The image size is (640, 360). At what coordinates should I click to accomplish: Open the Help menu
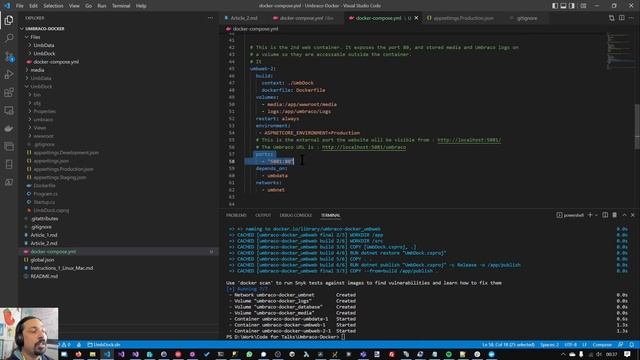[141, 6]
